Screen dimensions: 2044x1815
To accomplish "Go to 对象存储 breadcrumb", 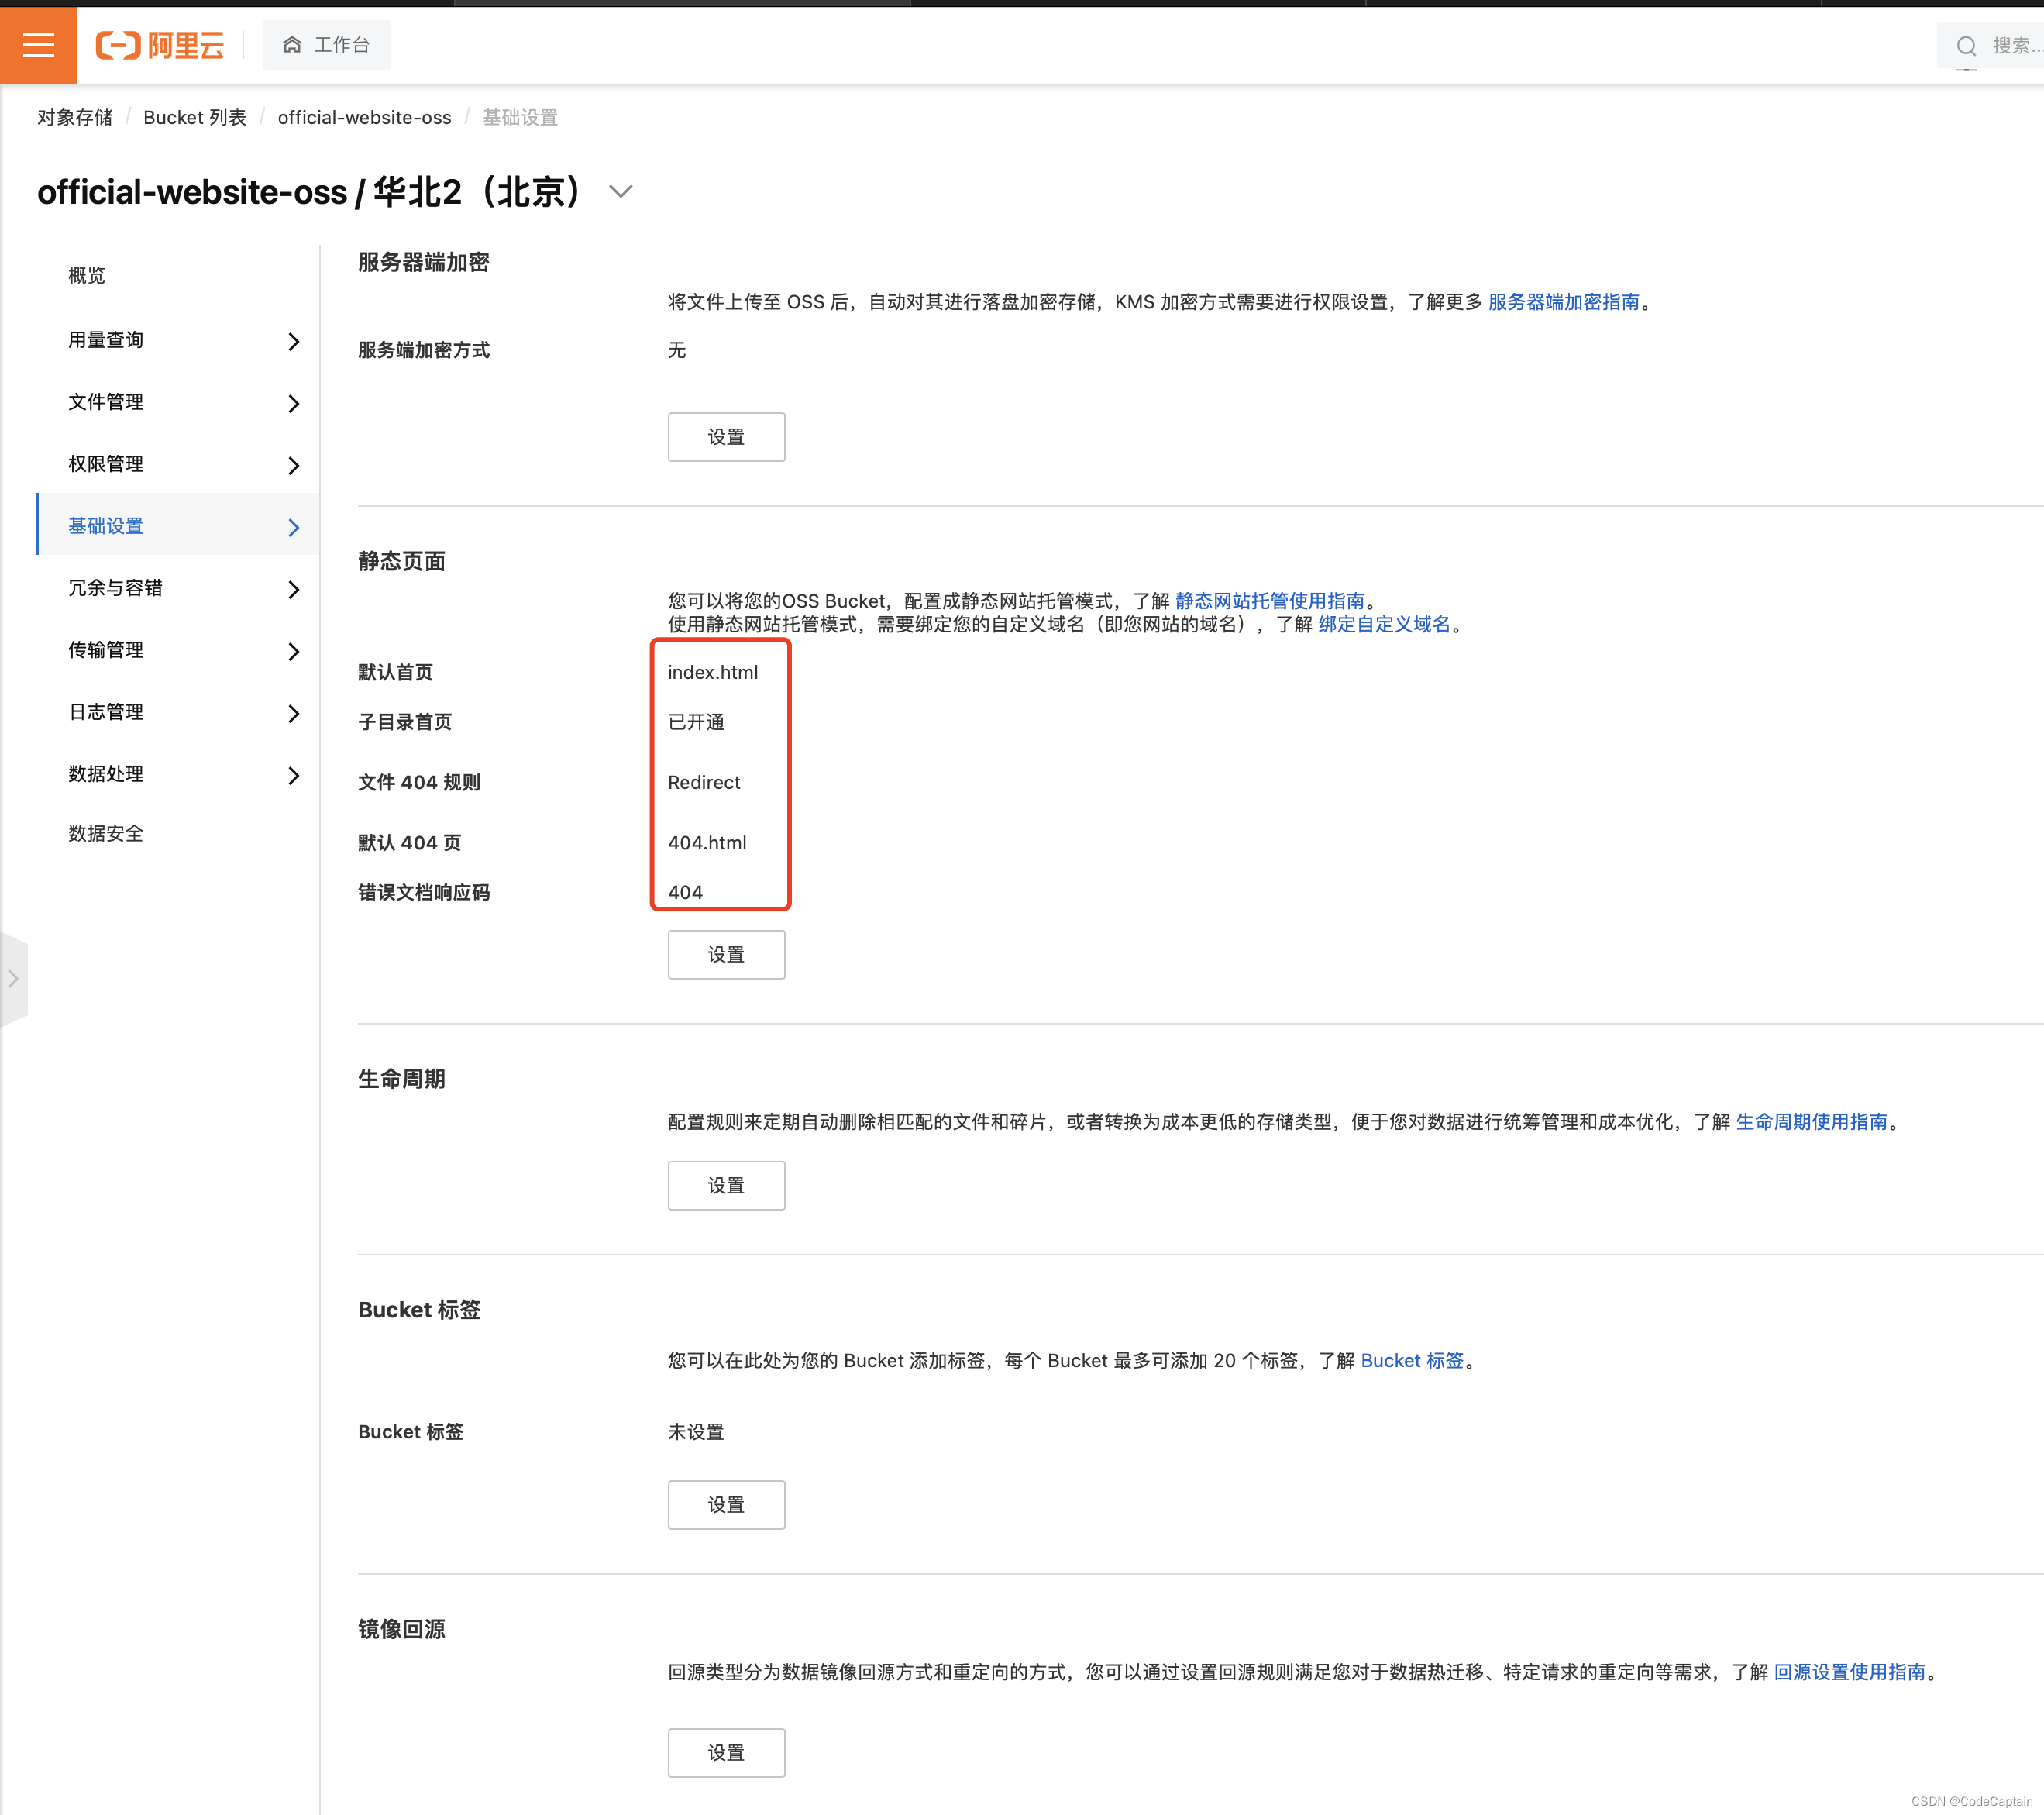I will click(x=75, y=117).
